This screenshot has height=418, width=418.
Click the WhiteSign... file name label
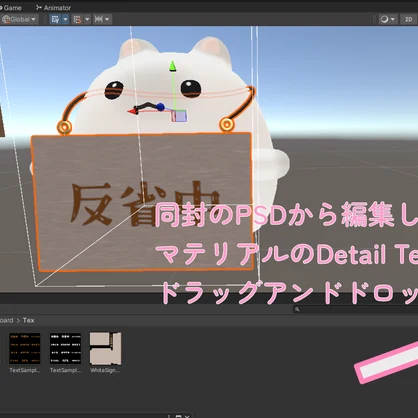105,370
